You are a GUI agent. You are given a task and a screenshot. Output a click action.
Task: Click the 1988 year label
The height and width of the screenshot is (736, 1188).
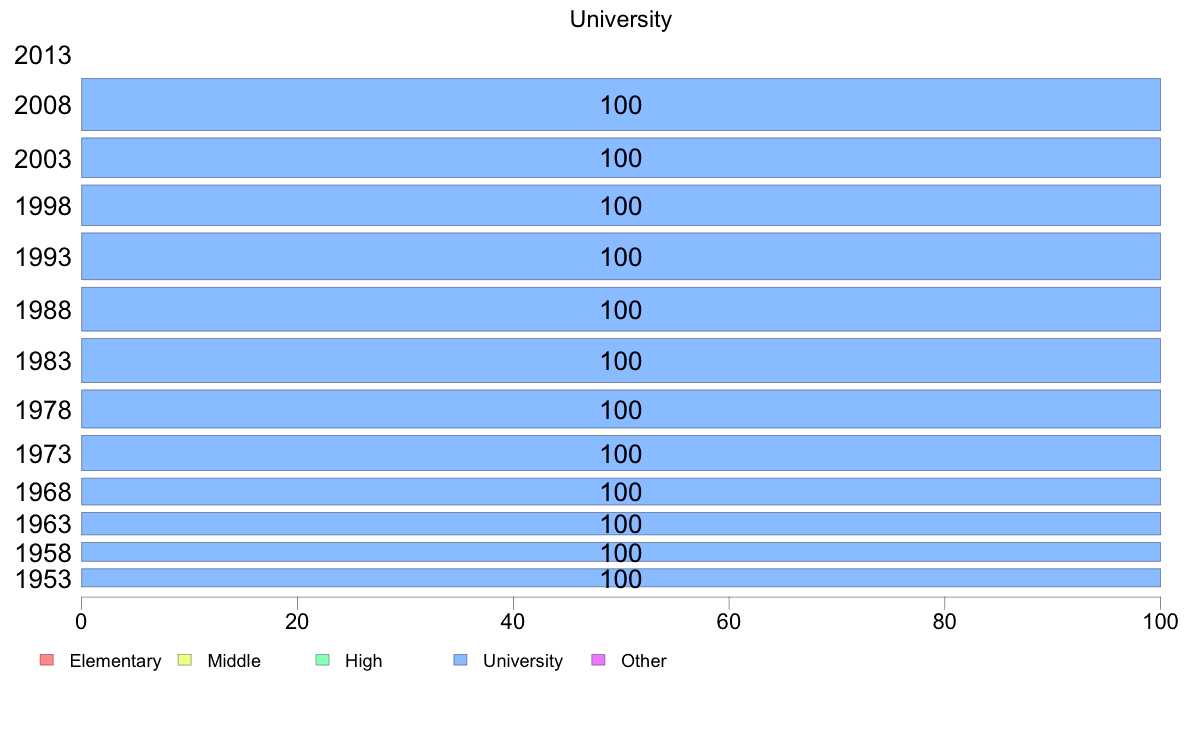pyautogui.click(x=42, y=310)
